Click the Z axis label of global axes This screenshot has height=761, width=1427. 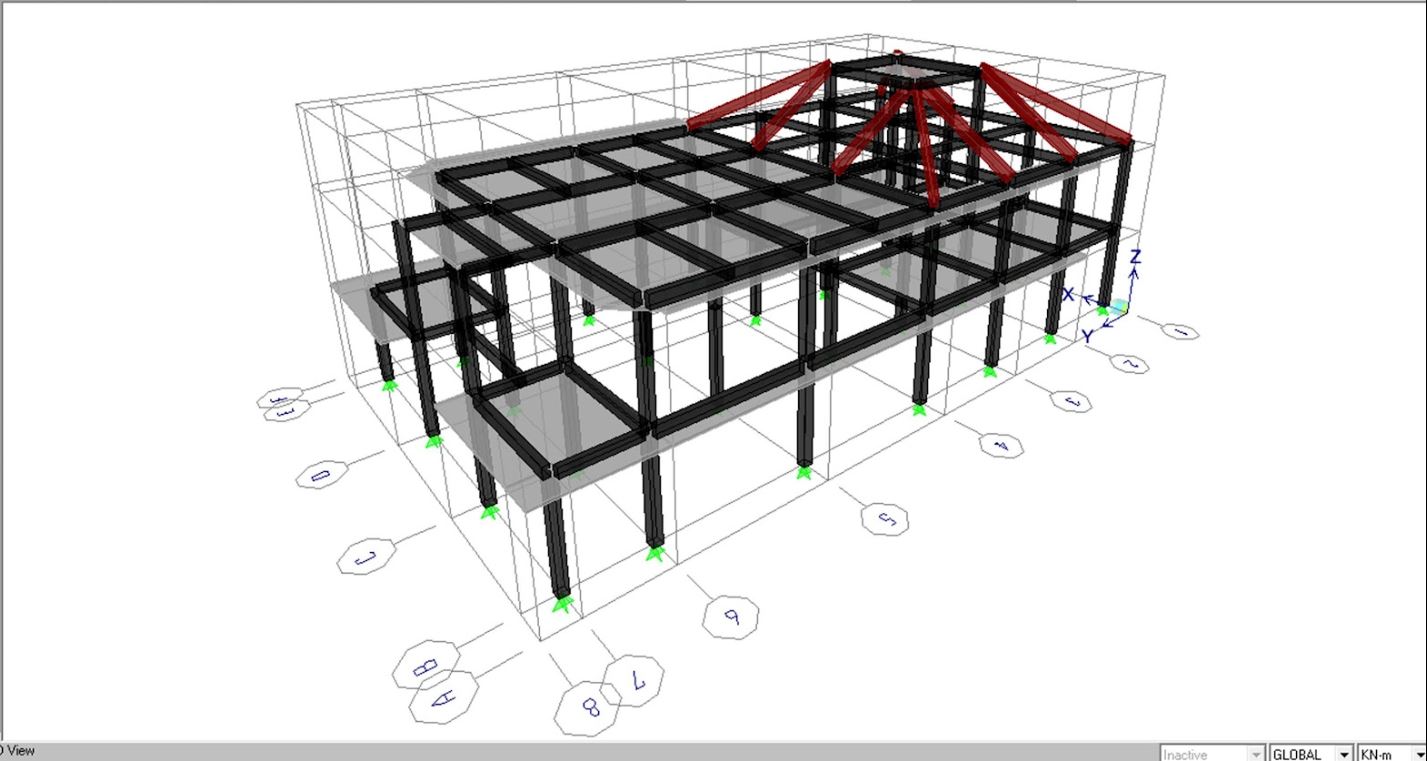coord(1134,257)
